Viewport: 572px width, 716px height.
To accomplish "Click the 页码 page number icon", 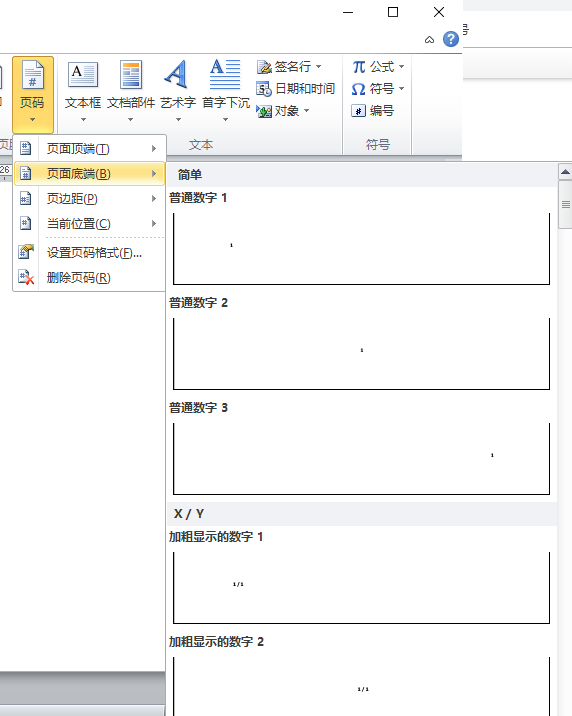I will pyautogui.click(x=32, y=75).
